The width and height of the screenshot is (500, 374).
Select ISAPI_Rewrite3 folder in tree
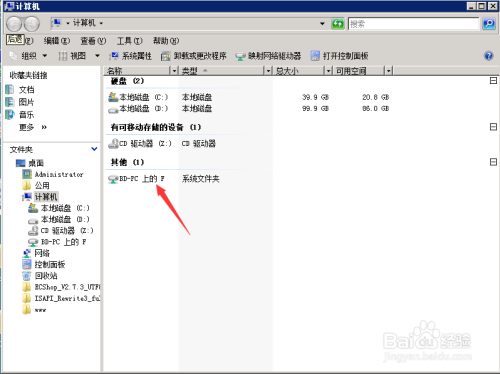(61, 298)
